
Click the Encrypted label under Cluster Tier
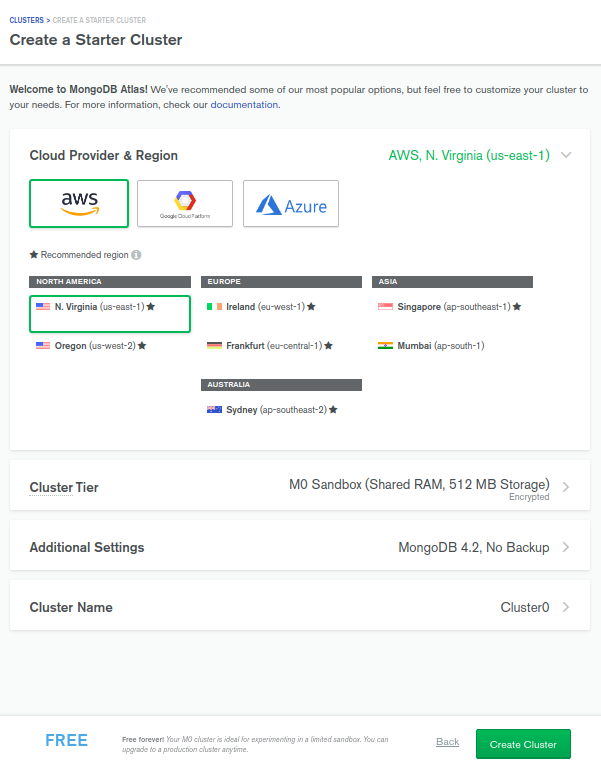click(x=529, y=497)
